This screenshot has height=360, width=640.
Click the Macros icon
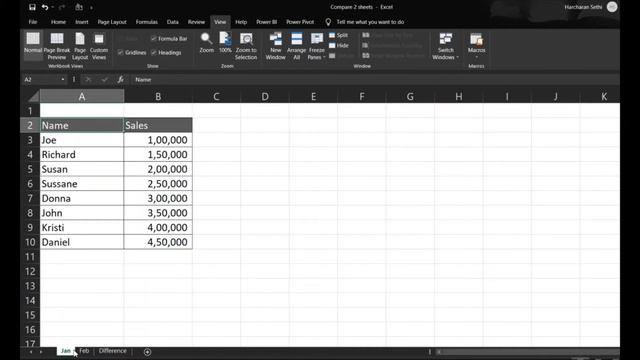(476, 40)
